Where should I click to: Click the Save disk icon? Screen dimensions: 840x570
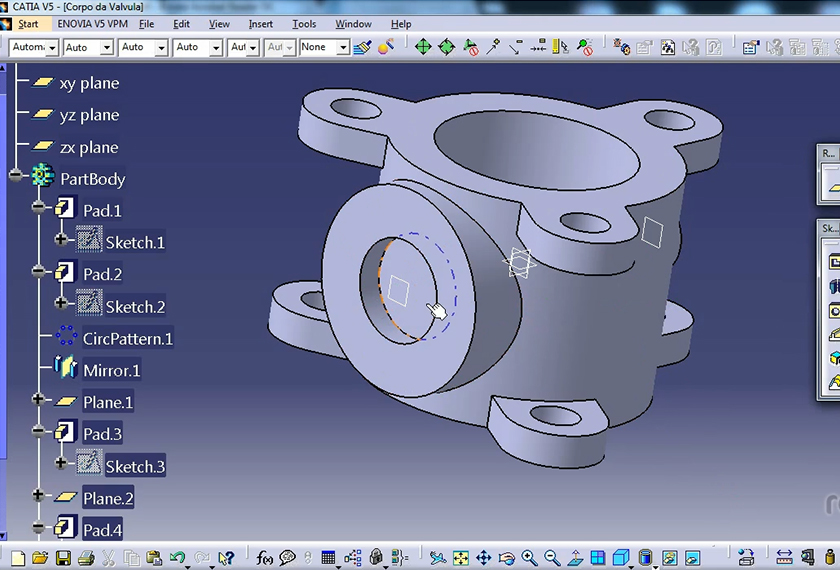coord(63,558)
